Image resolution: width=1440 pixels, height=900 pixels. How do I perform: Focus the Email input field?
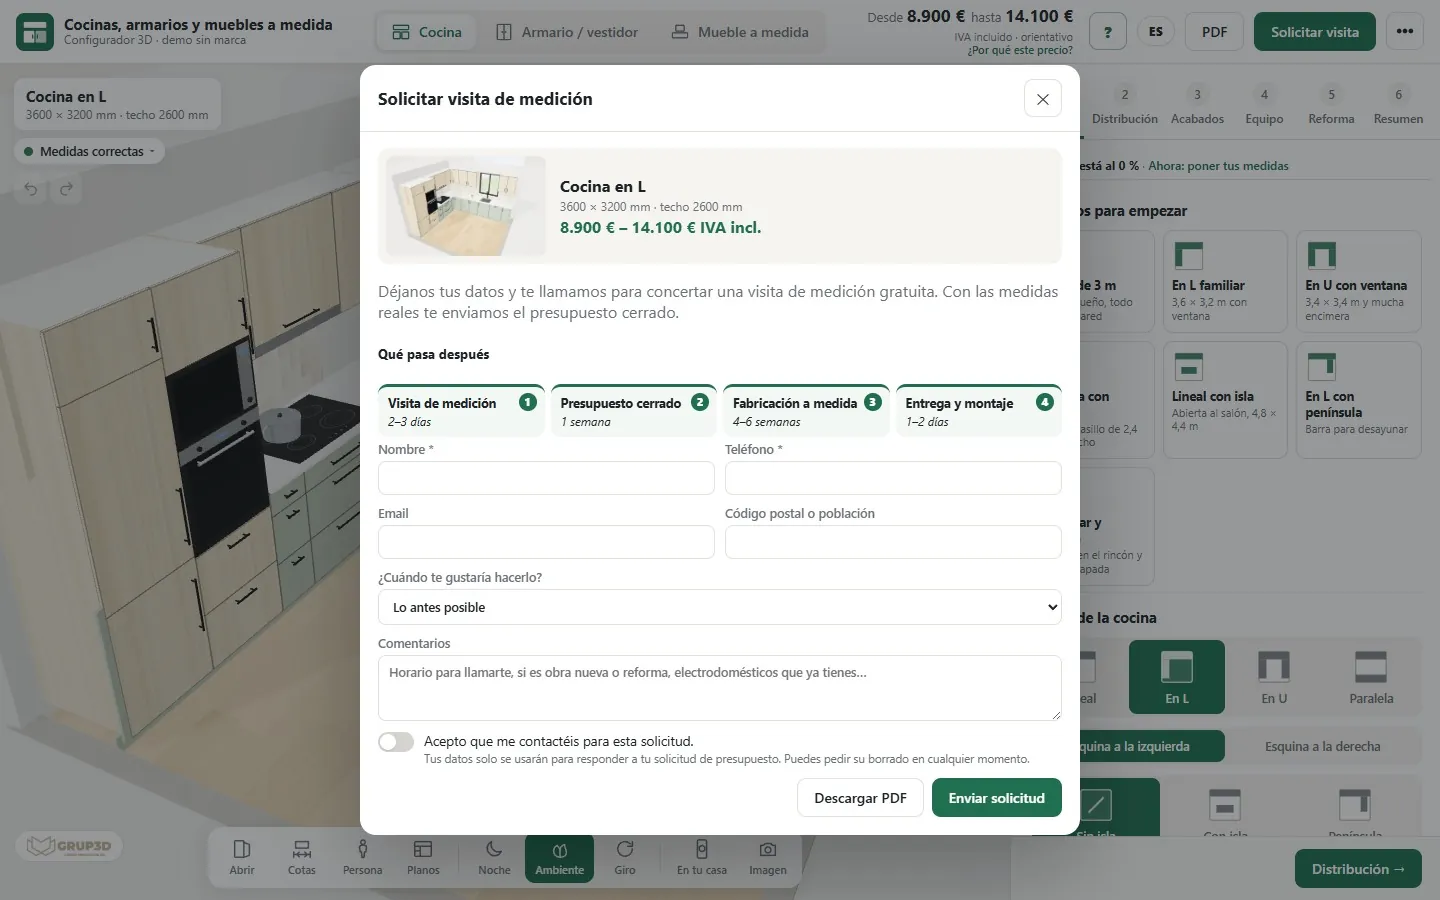tap(546, 542)
